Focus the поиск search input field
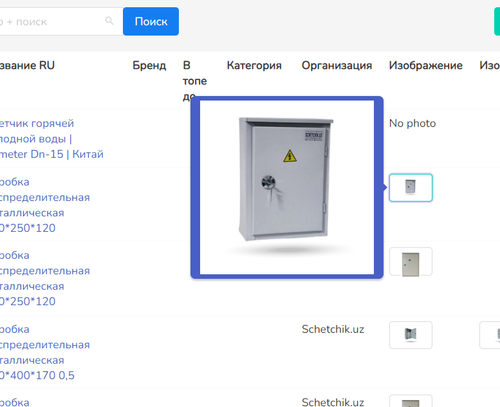Viewport: 500px width, 407px height. coord(60,22)
